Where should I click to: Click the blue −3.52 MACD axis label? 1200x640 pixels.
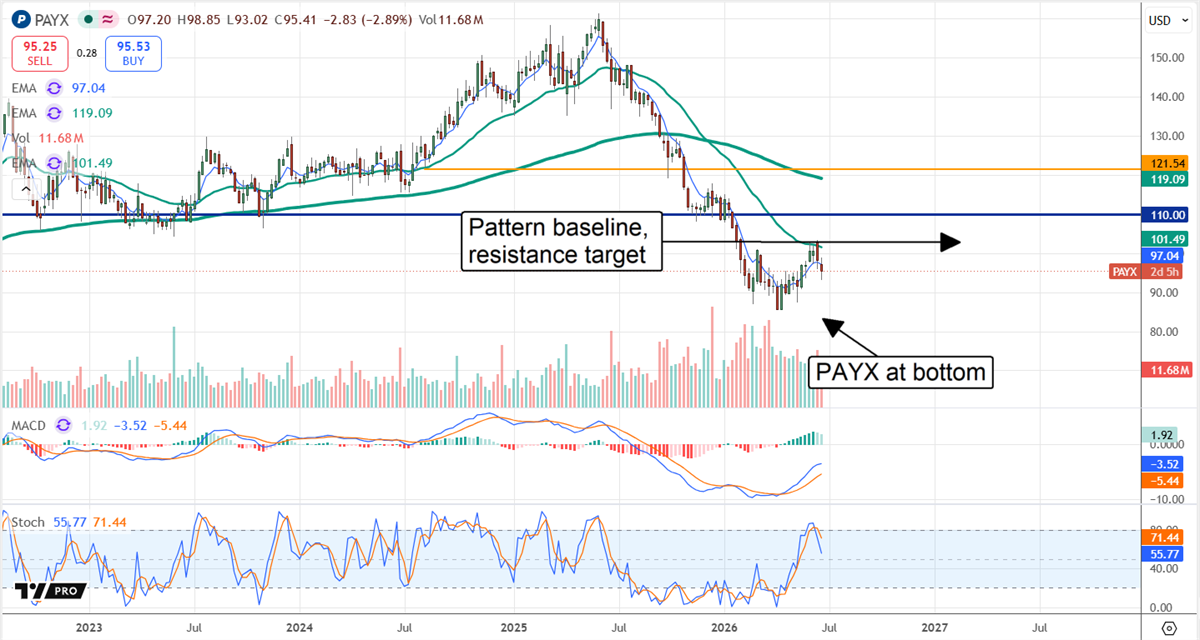(1162, 464)
